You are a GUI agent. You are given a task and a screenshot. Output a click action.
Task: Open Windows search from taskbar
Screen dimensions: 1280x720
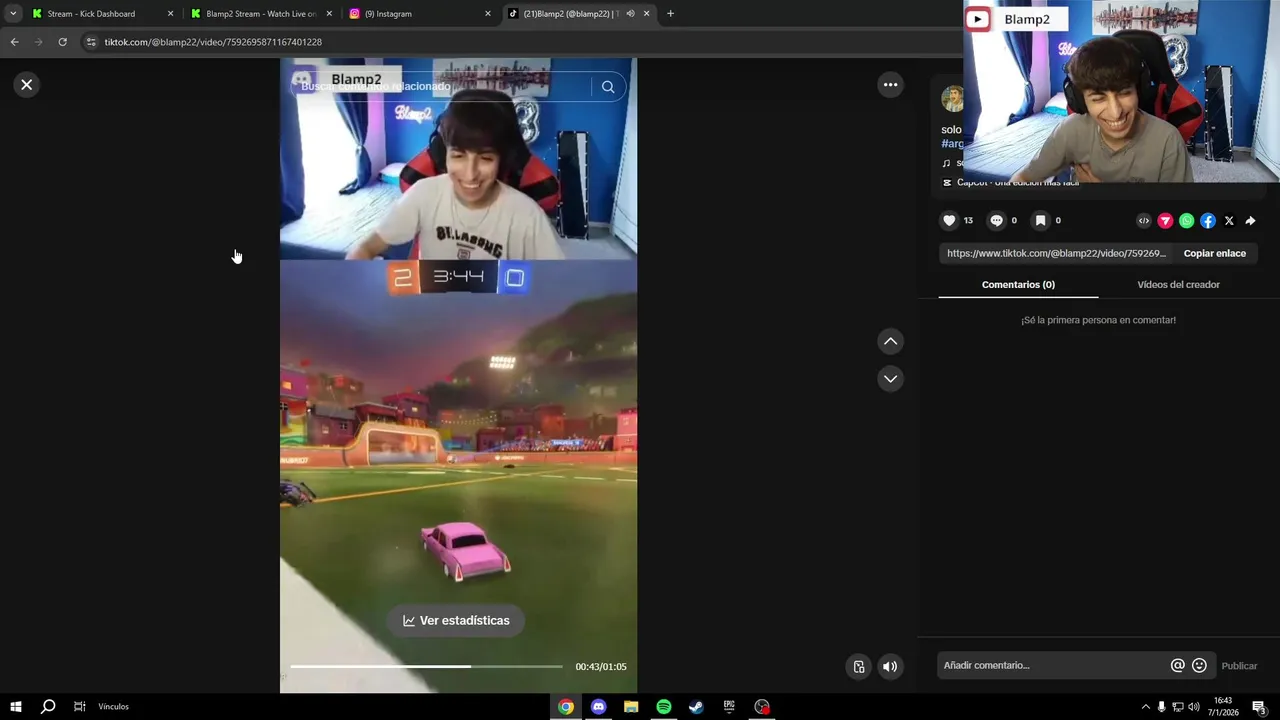point(47,707)
